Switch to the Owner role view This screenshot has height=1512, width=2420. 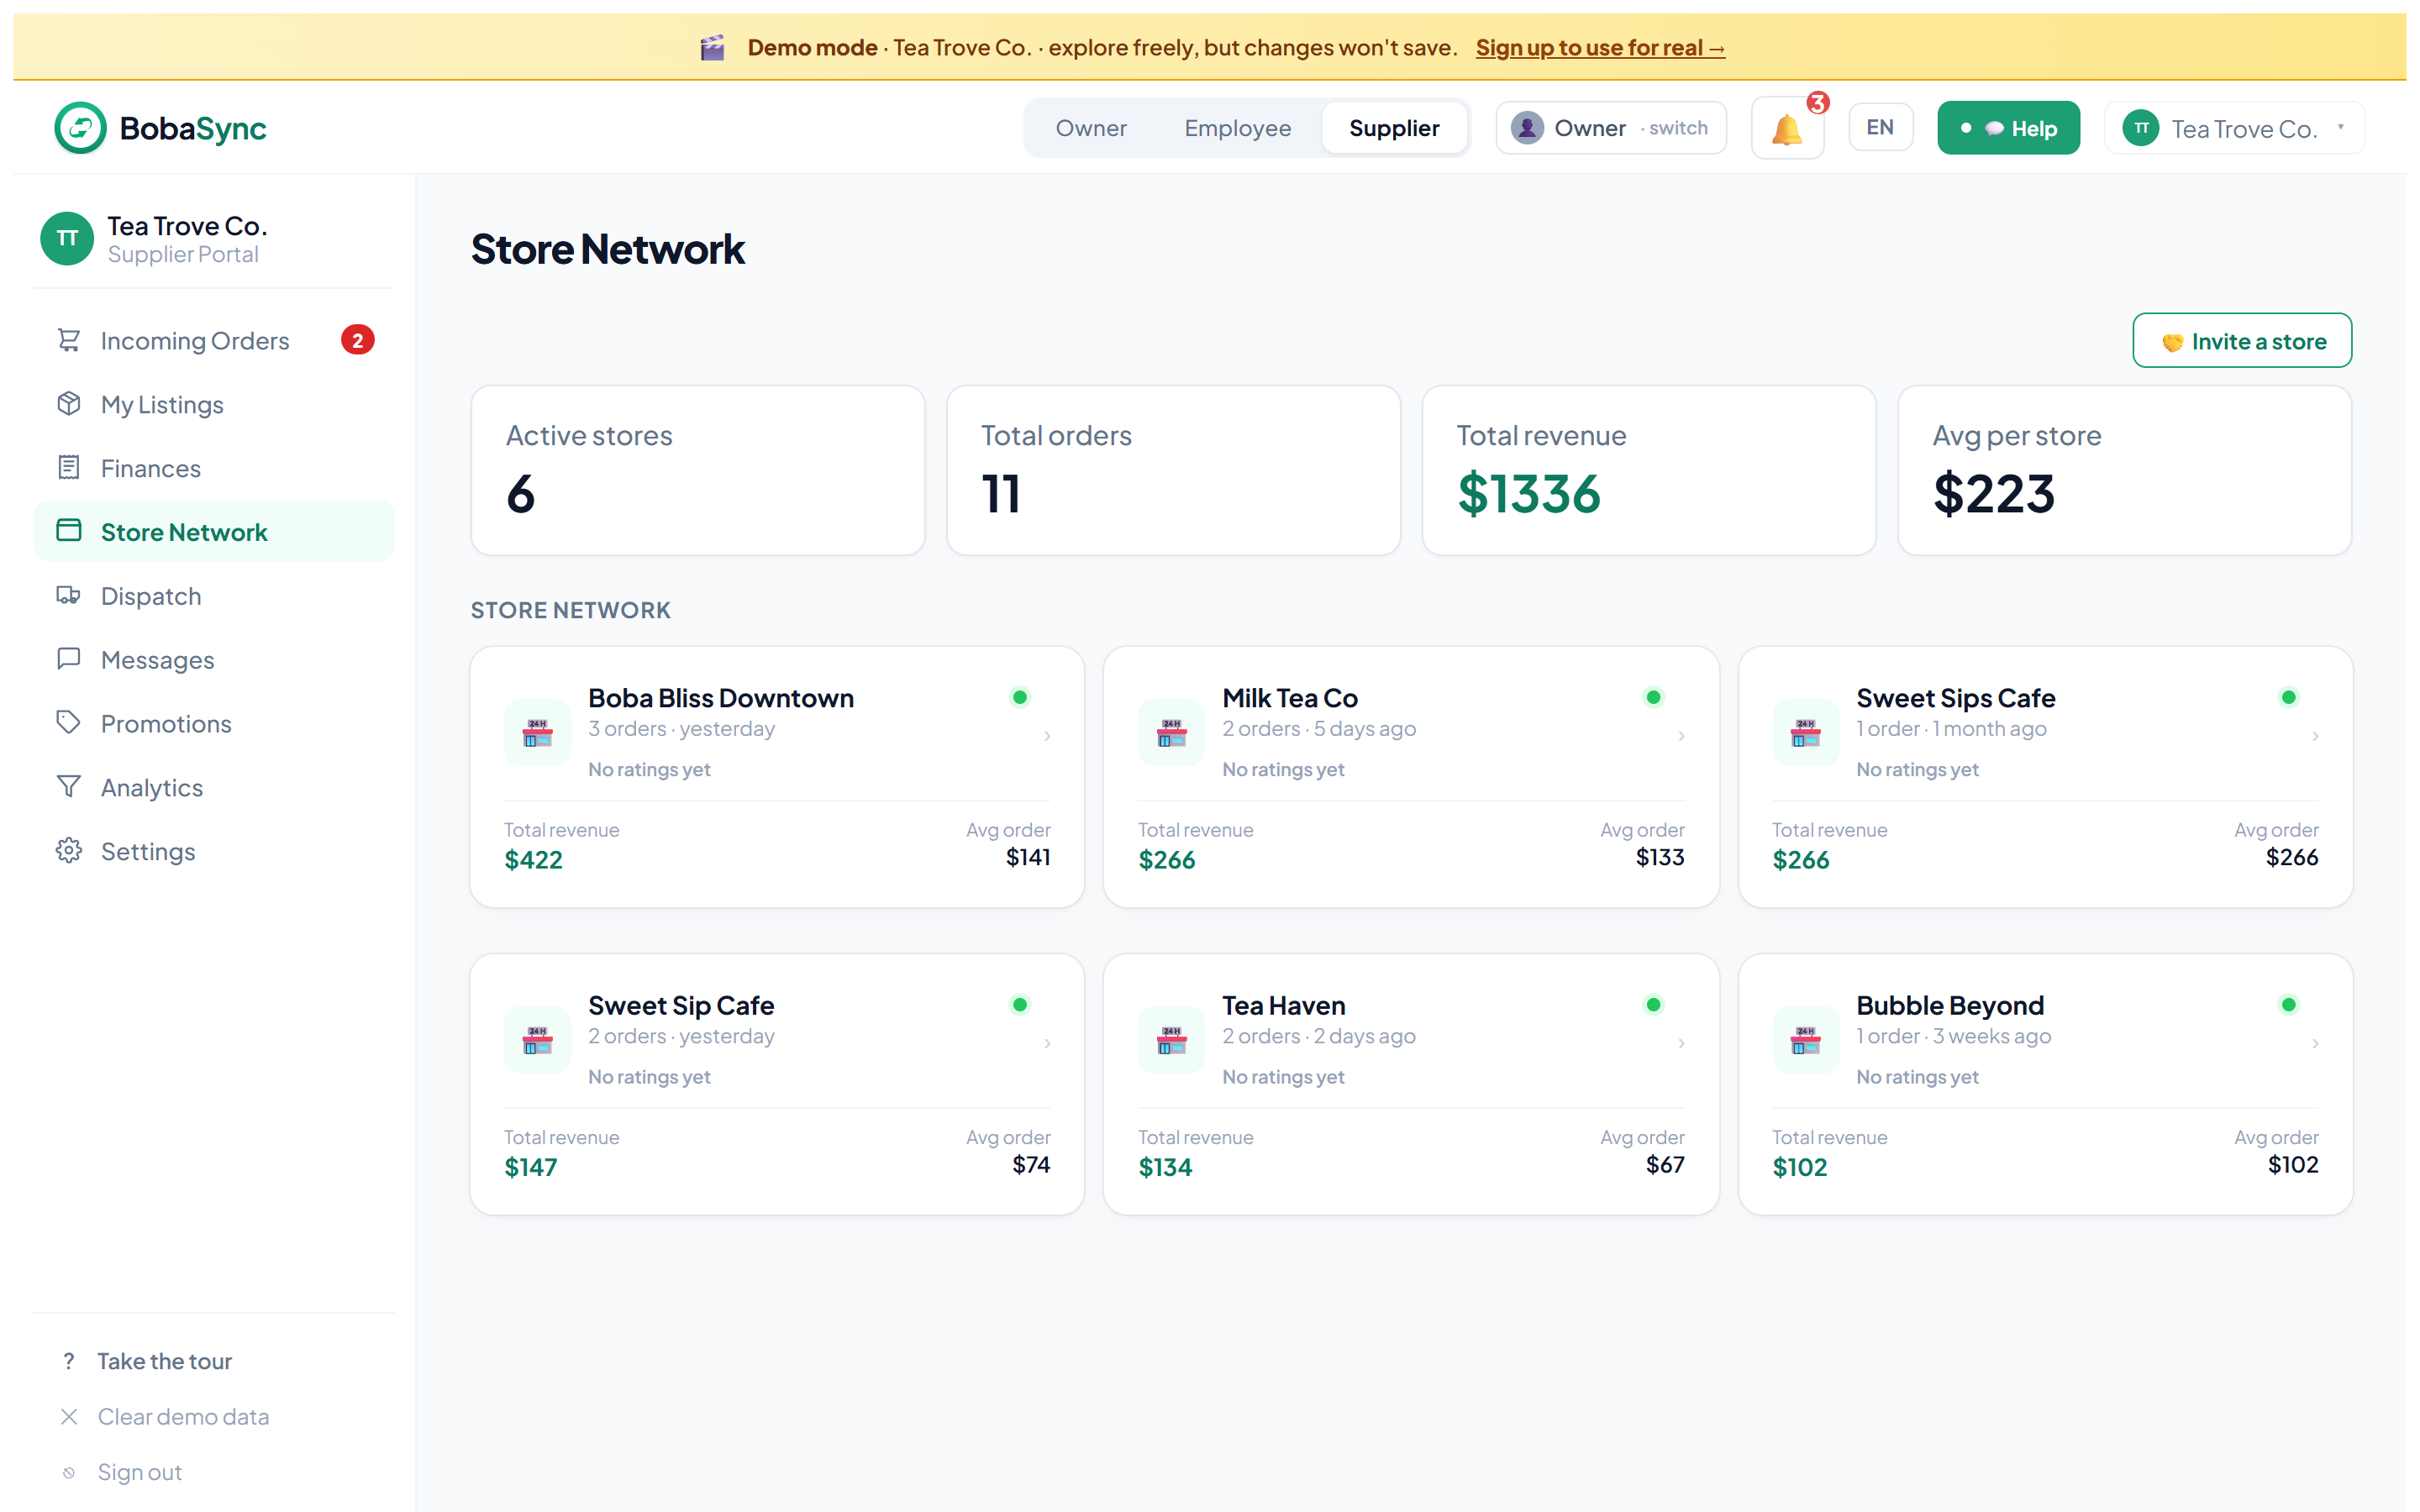(1091, 128)
